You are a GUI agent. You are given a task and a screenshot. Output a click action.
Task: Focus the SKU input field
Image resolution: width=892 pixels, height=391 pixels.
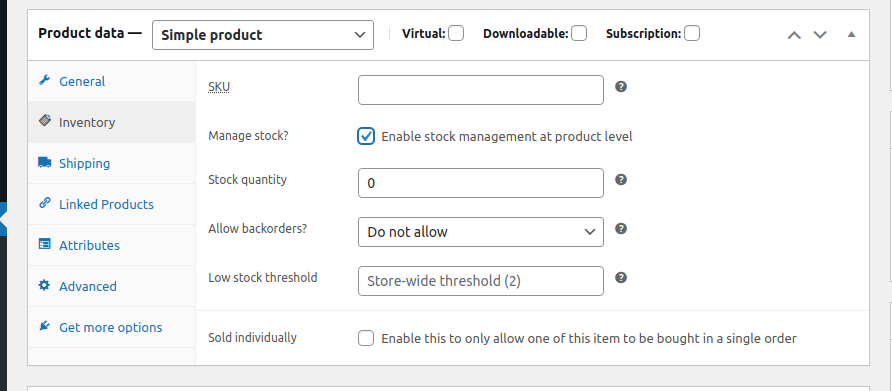tap(481, 90)
